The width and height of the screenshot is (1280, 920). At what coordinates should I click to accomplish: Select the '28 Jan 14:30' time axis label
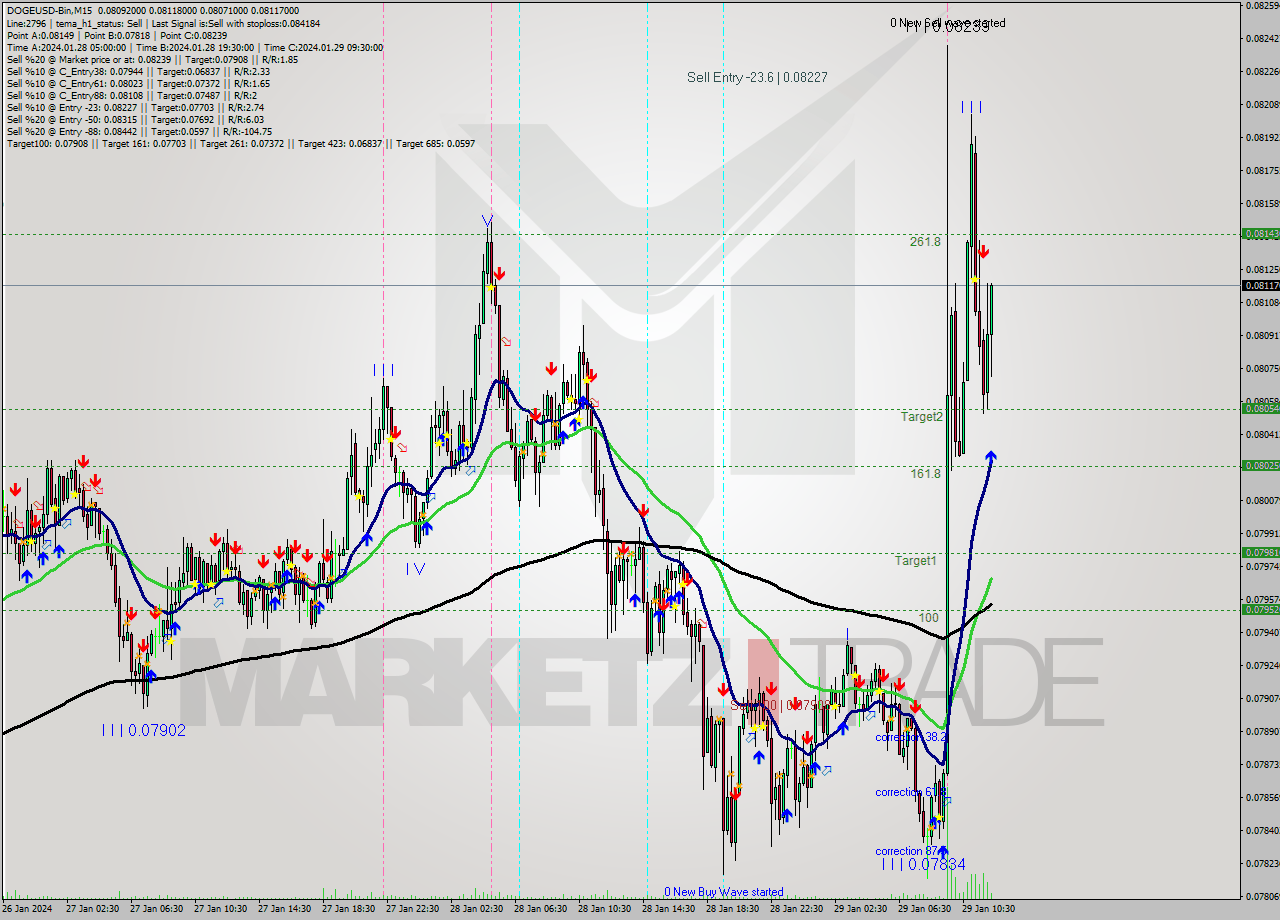click(x=668, y=909)
